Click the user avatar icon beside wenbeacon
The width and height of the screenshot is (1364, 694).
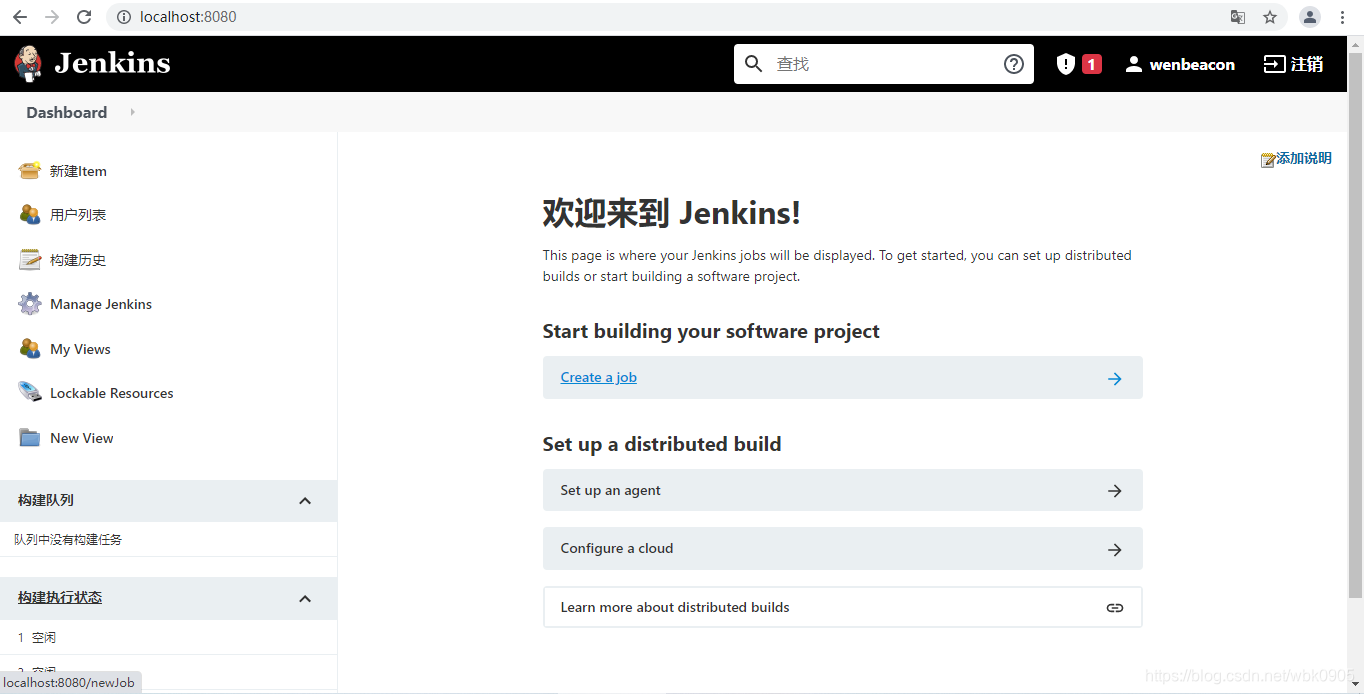(x=1134, y=64)
